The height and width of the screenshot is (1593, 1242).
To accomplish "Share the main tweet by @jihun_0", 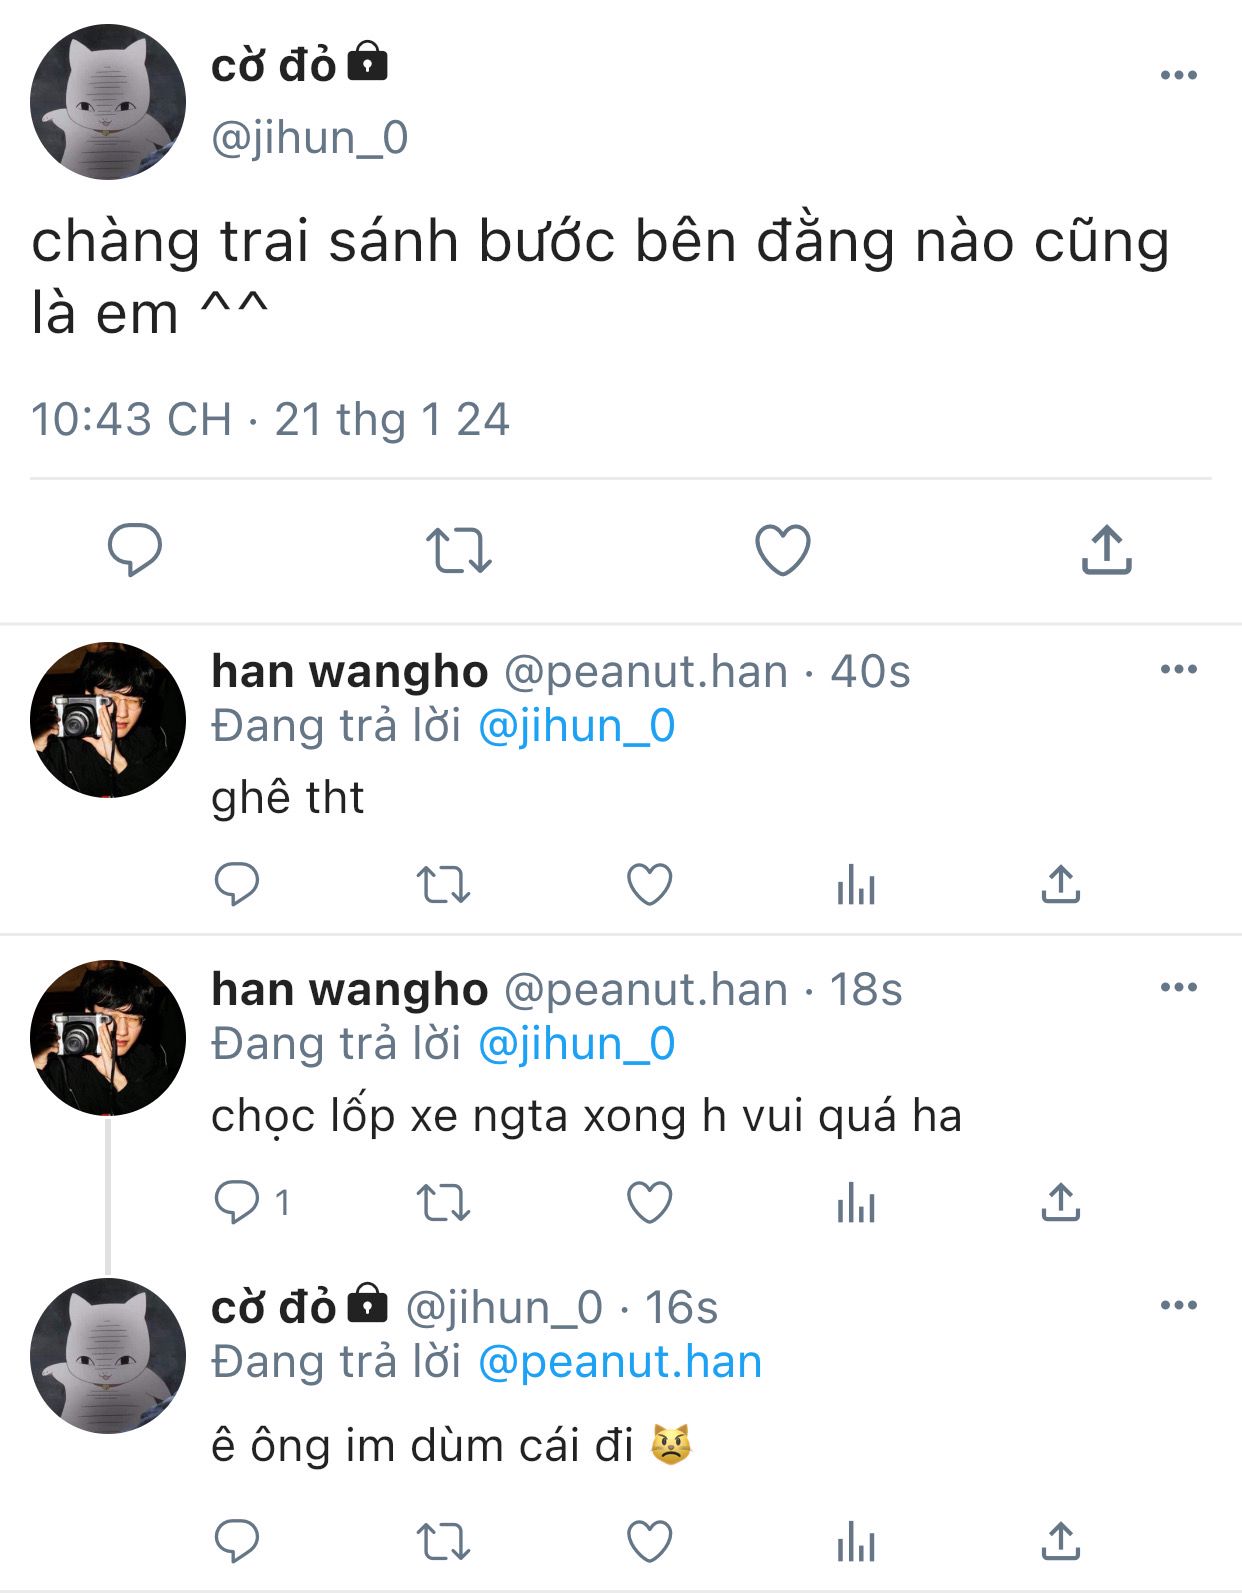I will coord(1106,548).
